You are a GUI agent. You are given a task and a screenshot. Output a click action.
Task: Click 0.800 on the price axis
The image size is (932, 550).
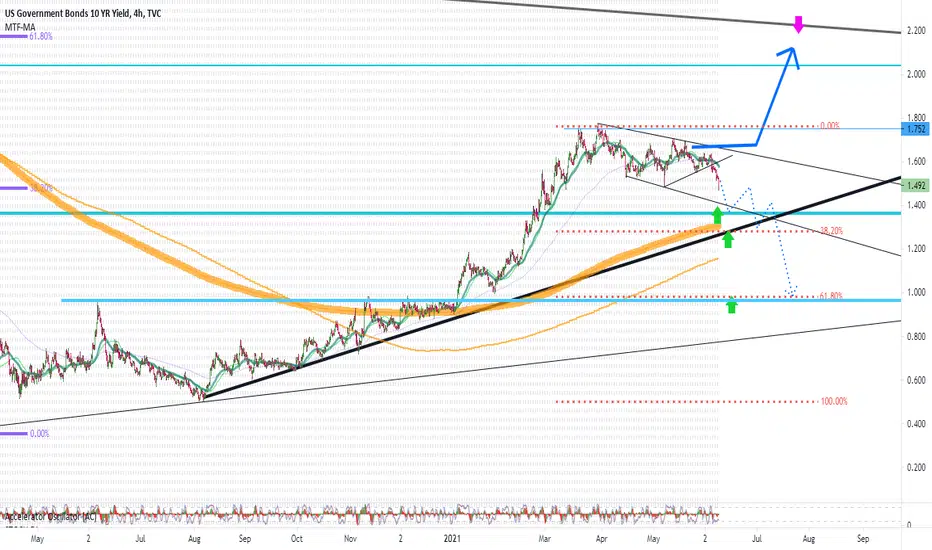pyautogui.click(x=916, y=337)
